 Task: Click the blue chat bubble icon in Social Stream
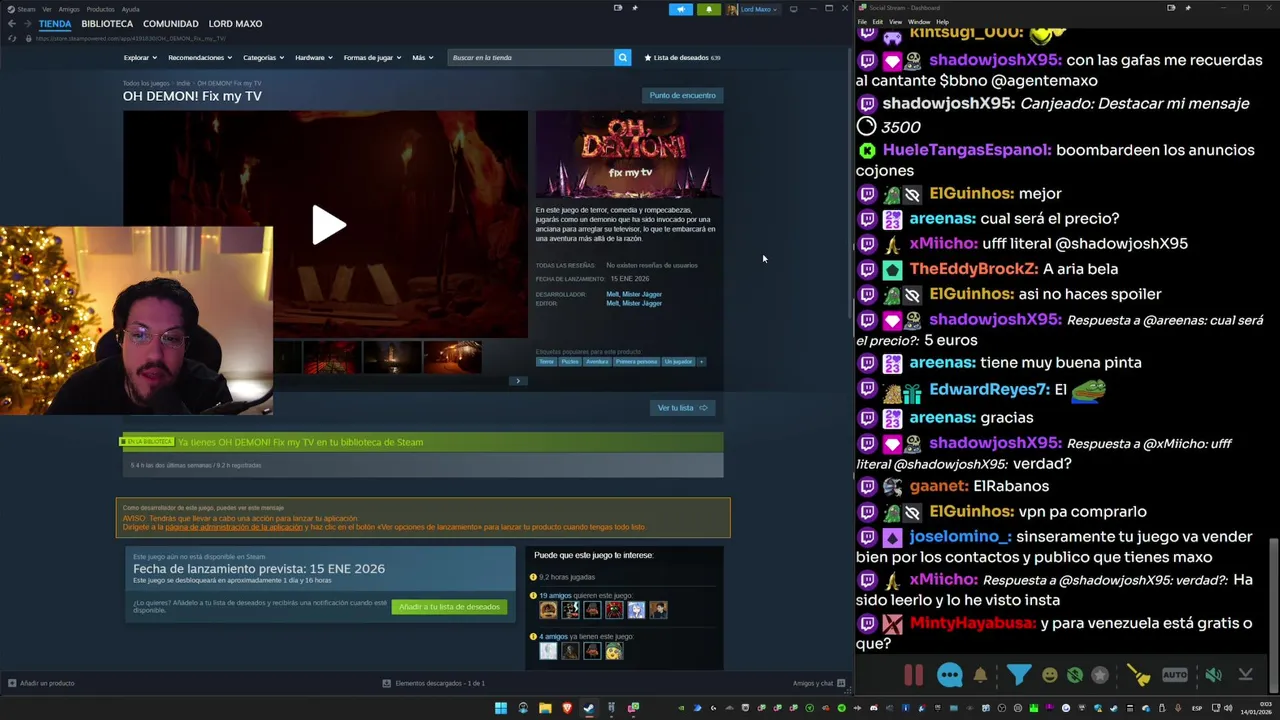pyautogui.click(x=950, y=675)
